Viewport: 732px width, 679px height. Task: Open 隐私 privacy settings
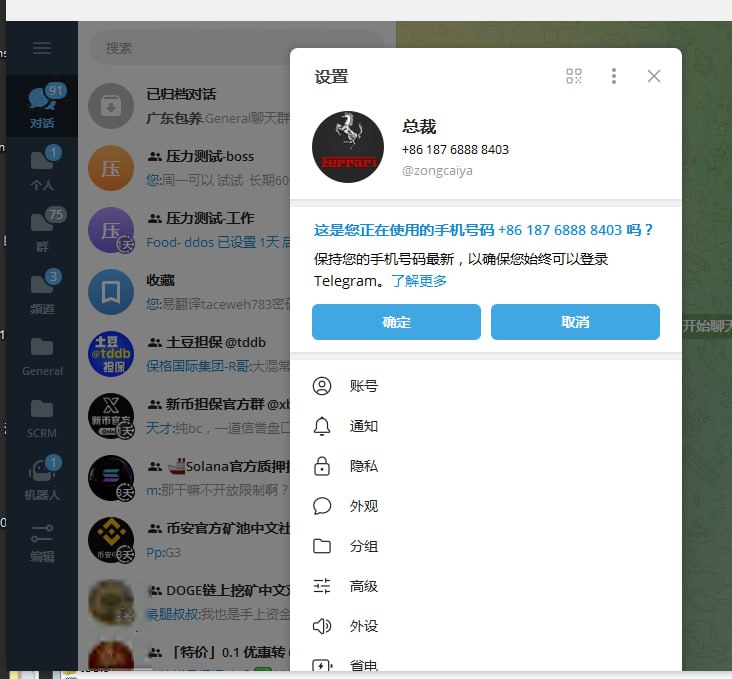[364, 466]
